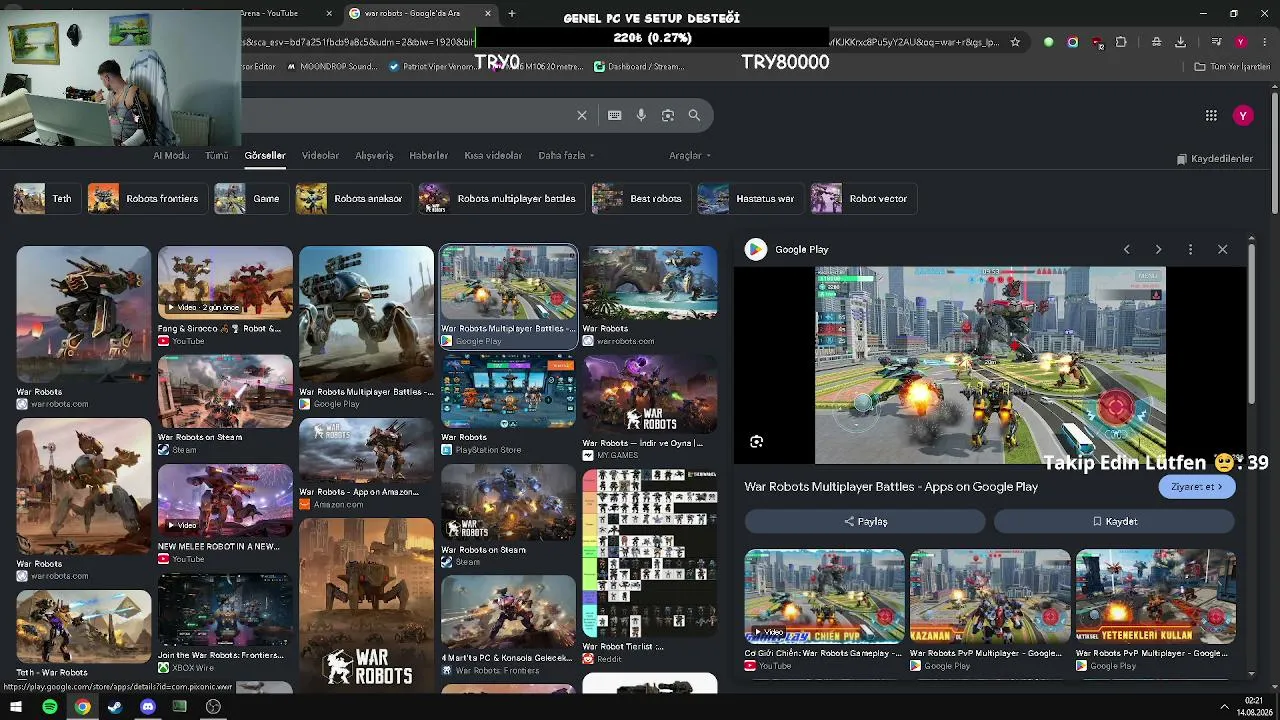Switch to the Alışveriş tab

coord(374,155)
